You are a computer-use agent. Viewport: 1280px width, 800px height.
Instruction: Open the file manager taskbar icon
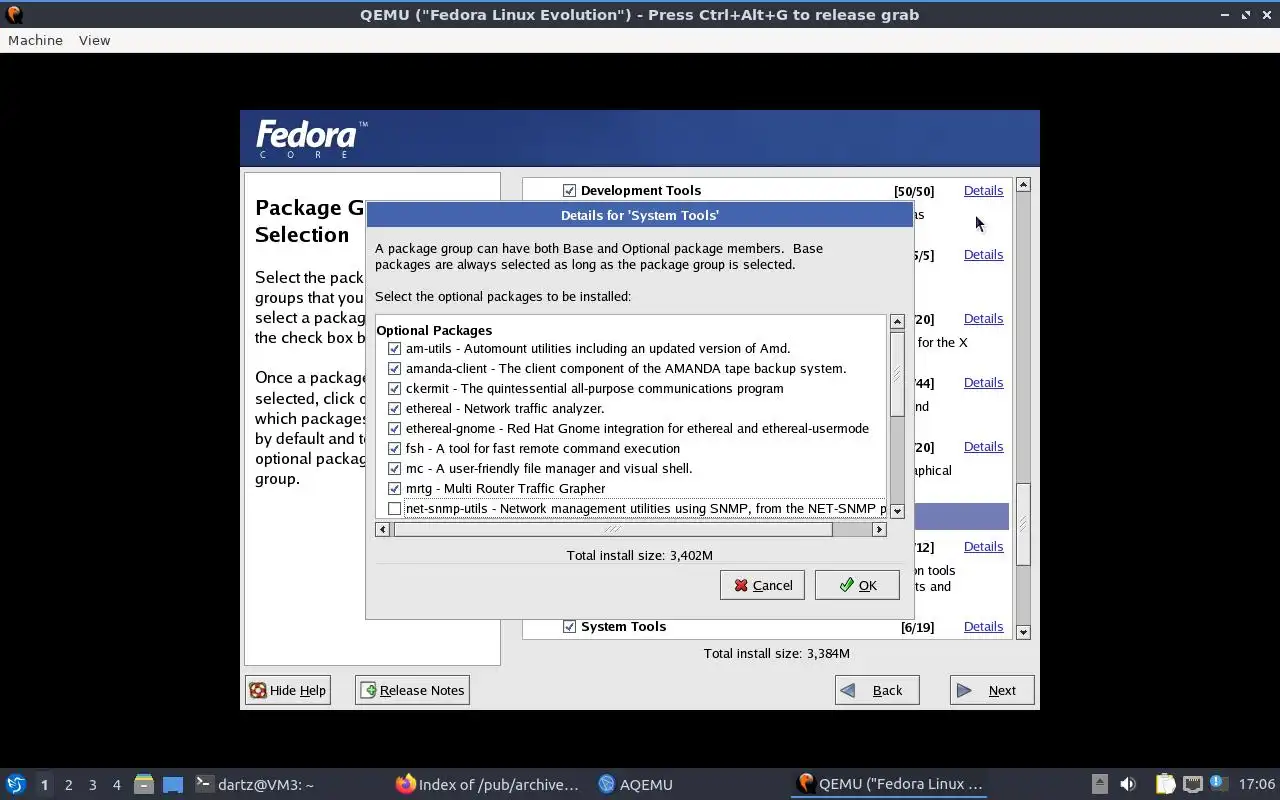point(143,784)
